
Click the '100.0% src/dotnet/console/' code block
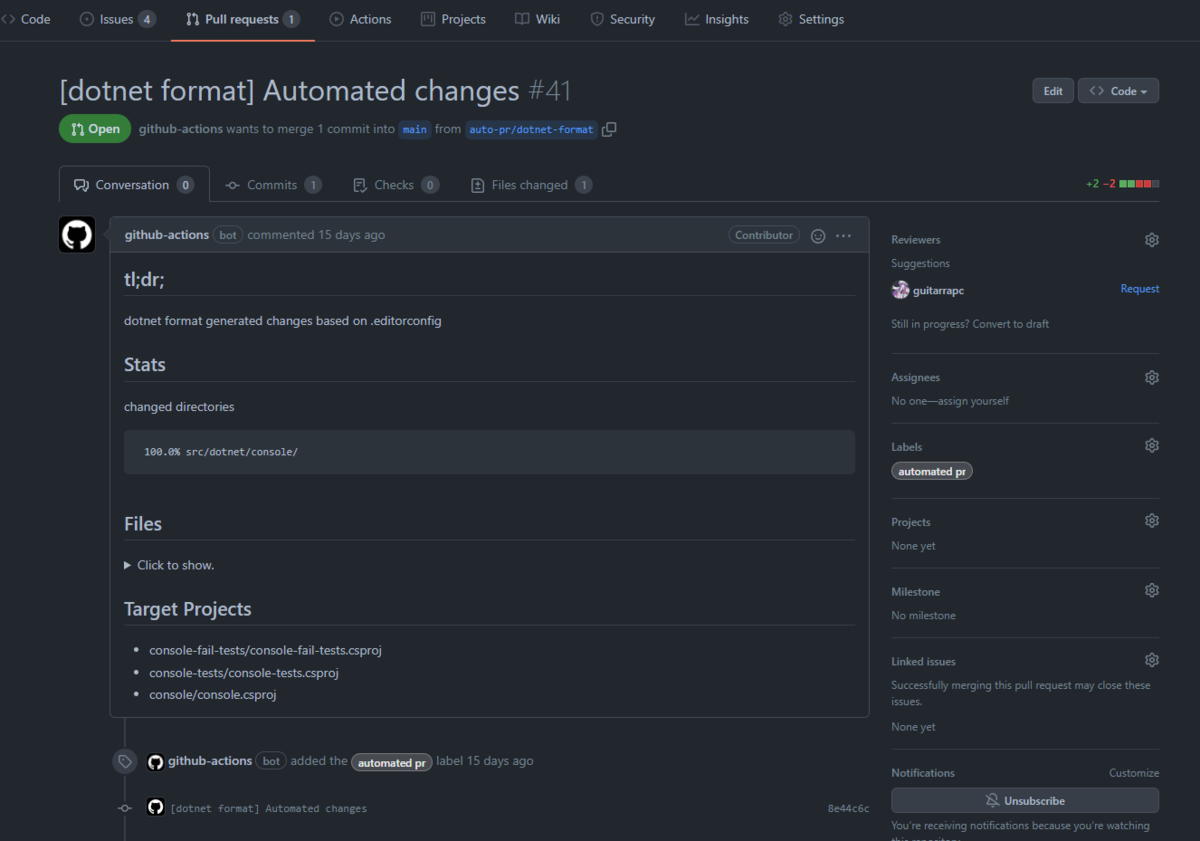click(489, 452)
